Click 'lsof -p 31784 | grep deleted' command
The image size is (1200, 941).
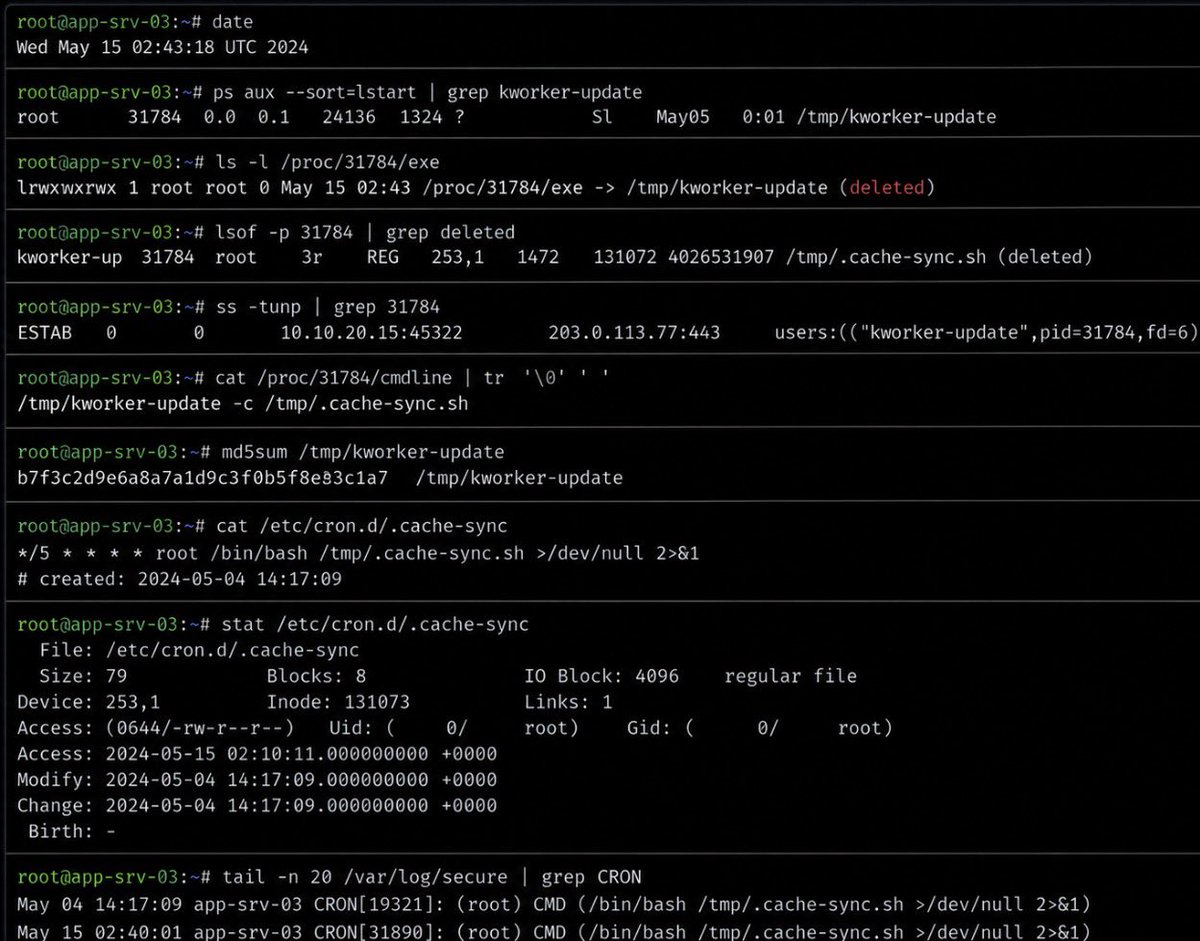pyautogui.click(x=364, y=232)
